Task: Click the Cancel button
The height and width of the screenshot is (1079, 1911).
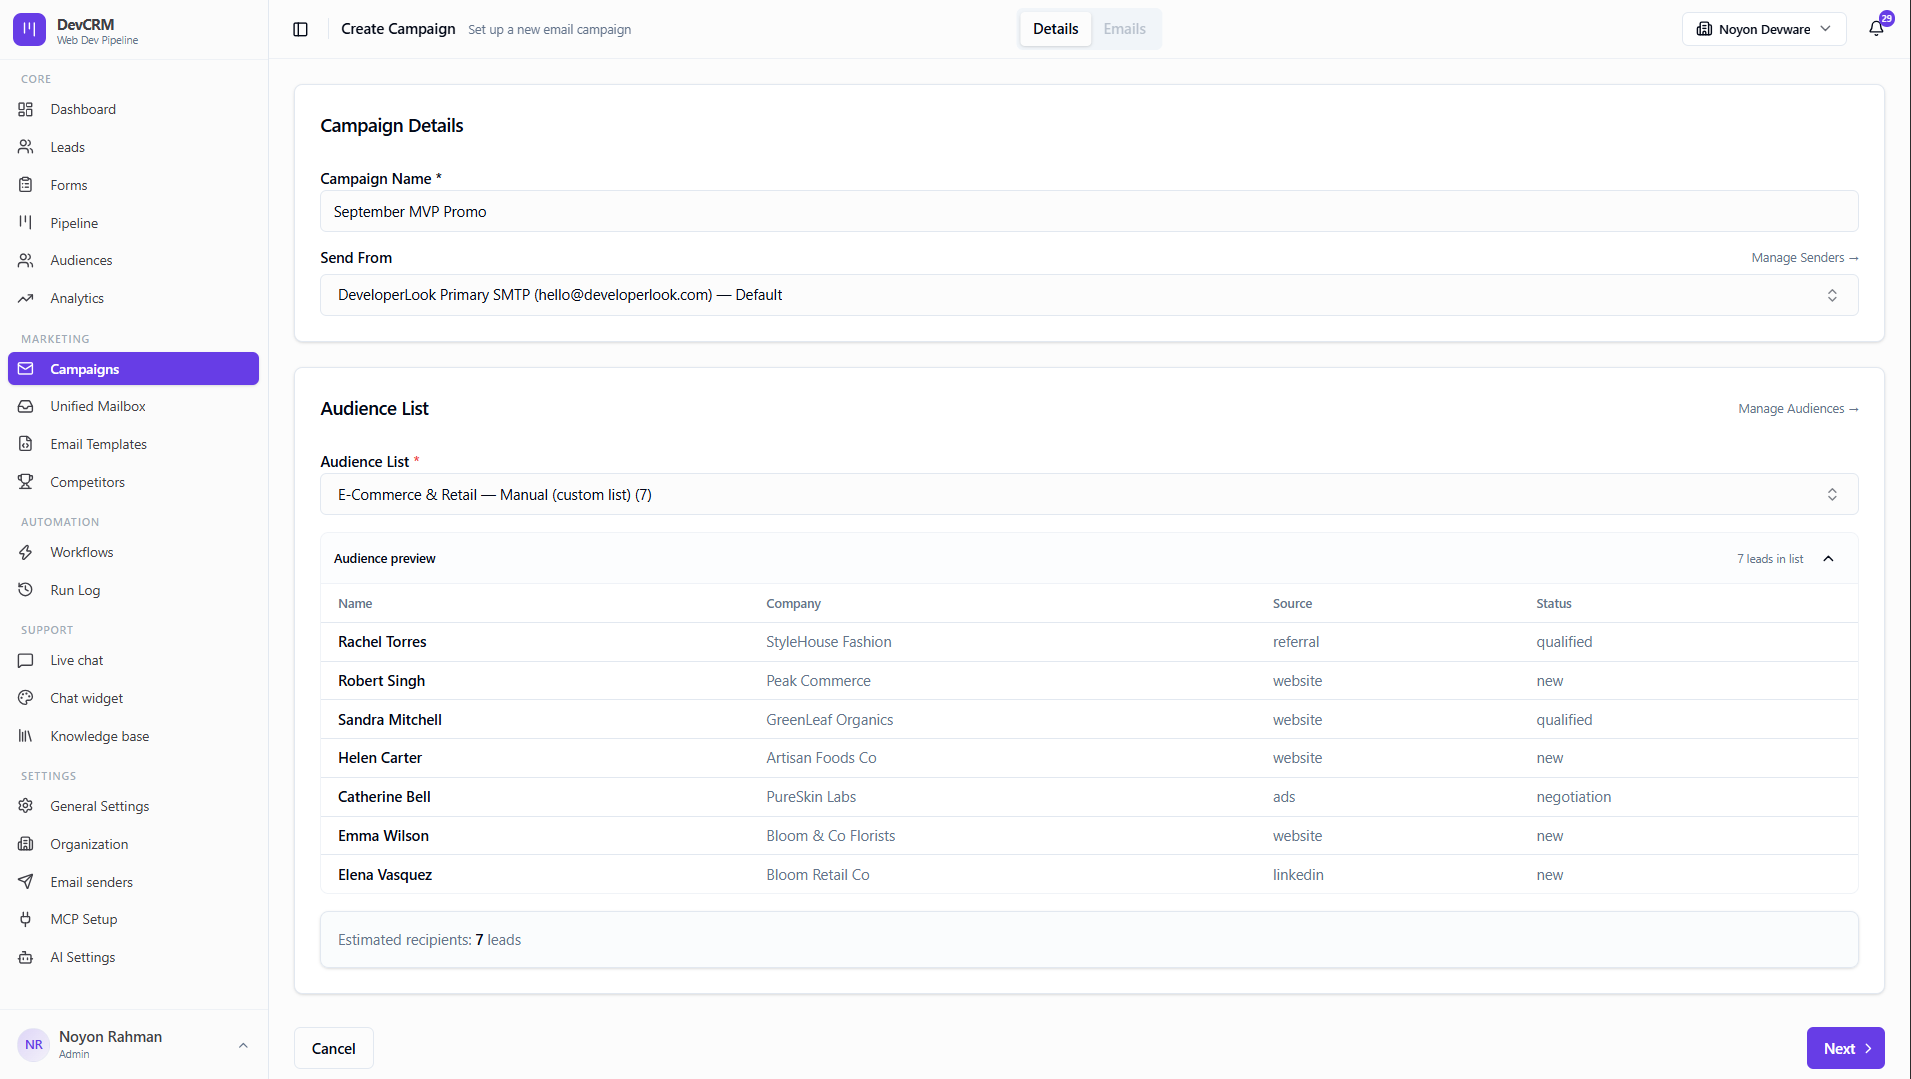Action: coord(333,1048)
